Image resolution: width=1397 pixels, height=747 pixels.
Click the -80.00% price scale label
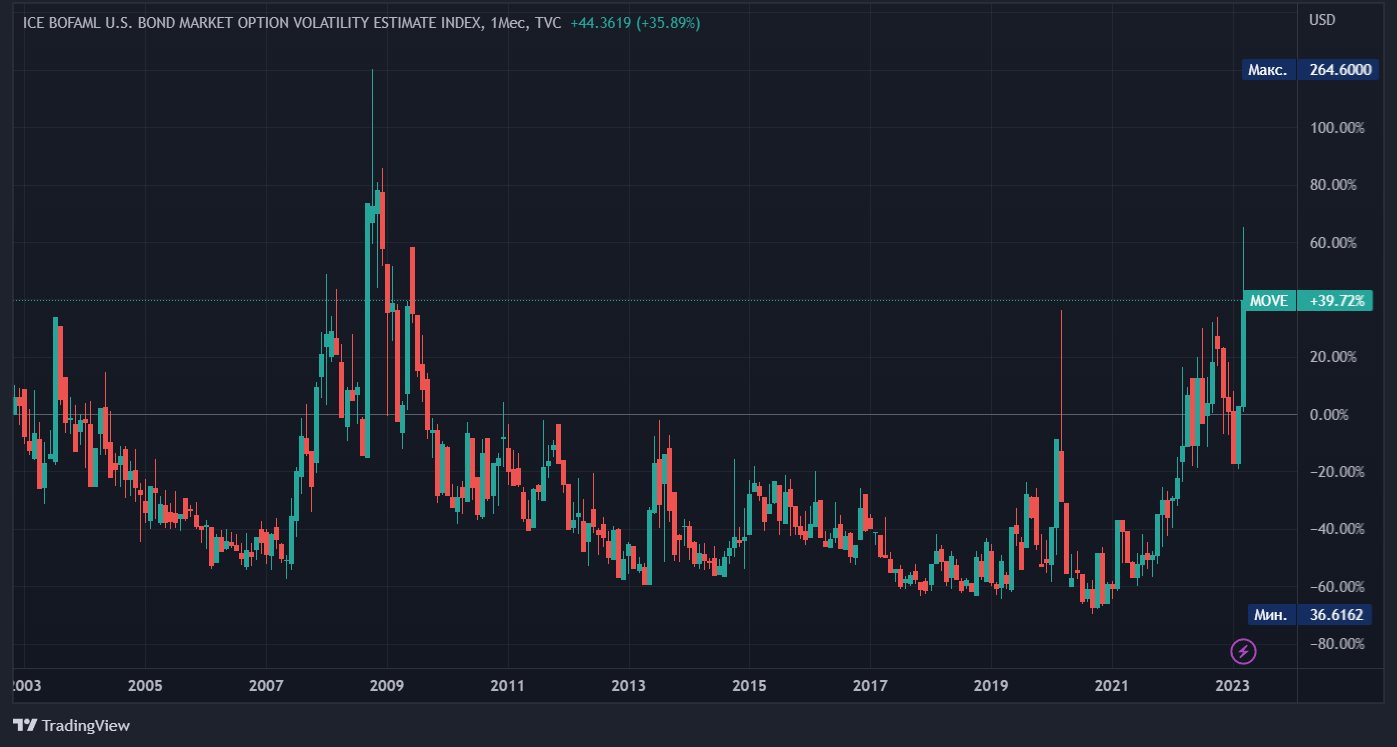click(x=1337, y=644)
